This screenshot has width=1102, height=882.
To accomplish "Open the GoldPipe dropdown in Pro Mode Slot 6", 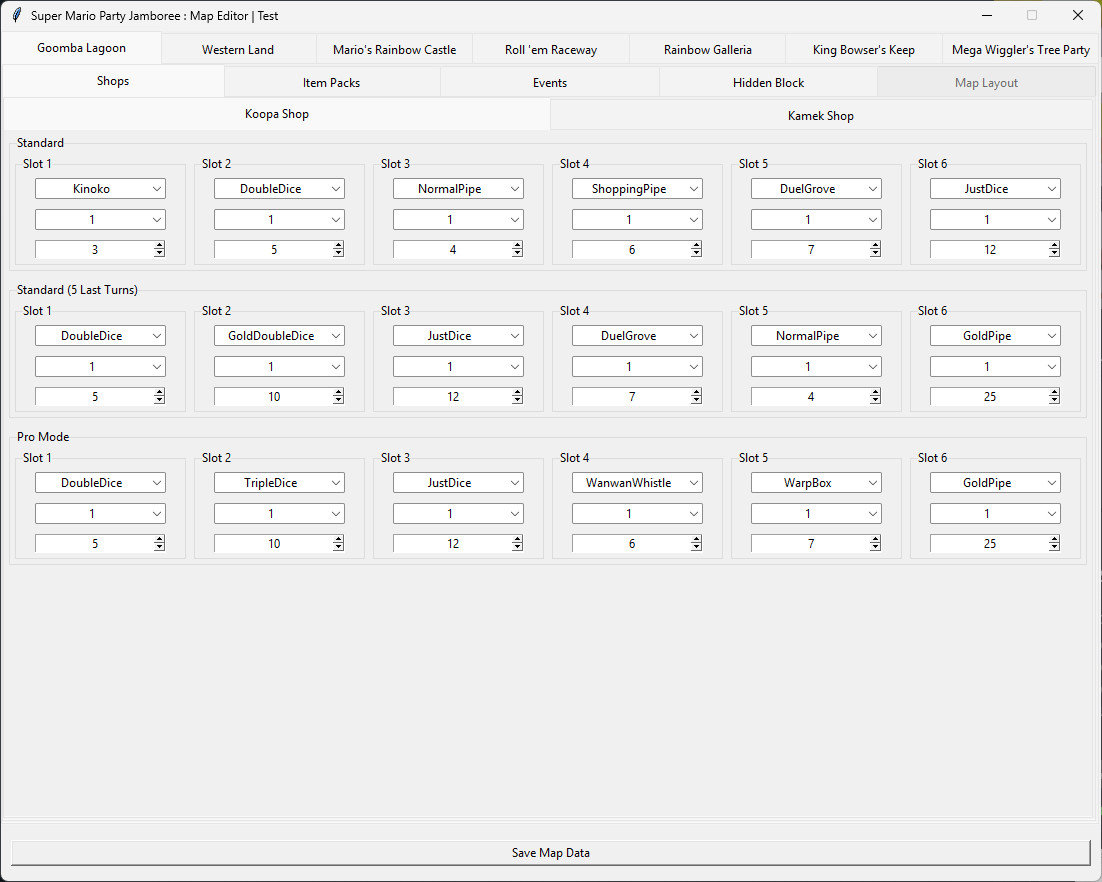I will 994,482.
